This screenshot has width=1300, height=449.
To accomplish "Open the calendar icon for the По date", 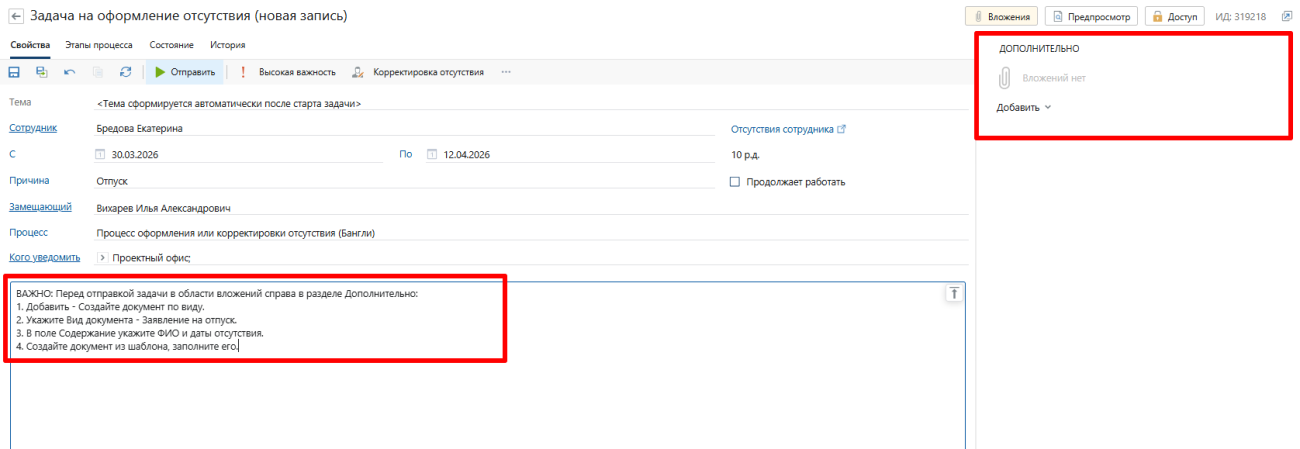I will (x=431, y=155).
